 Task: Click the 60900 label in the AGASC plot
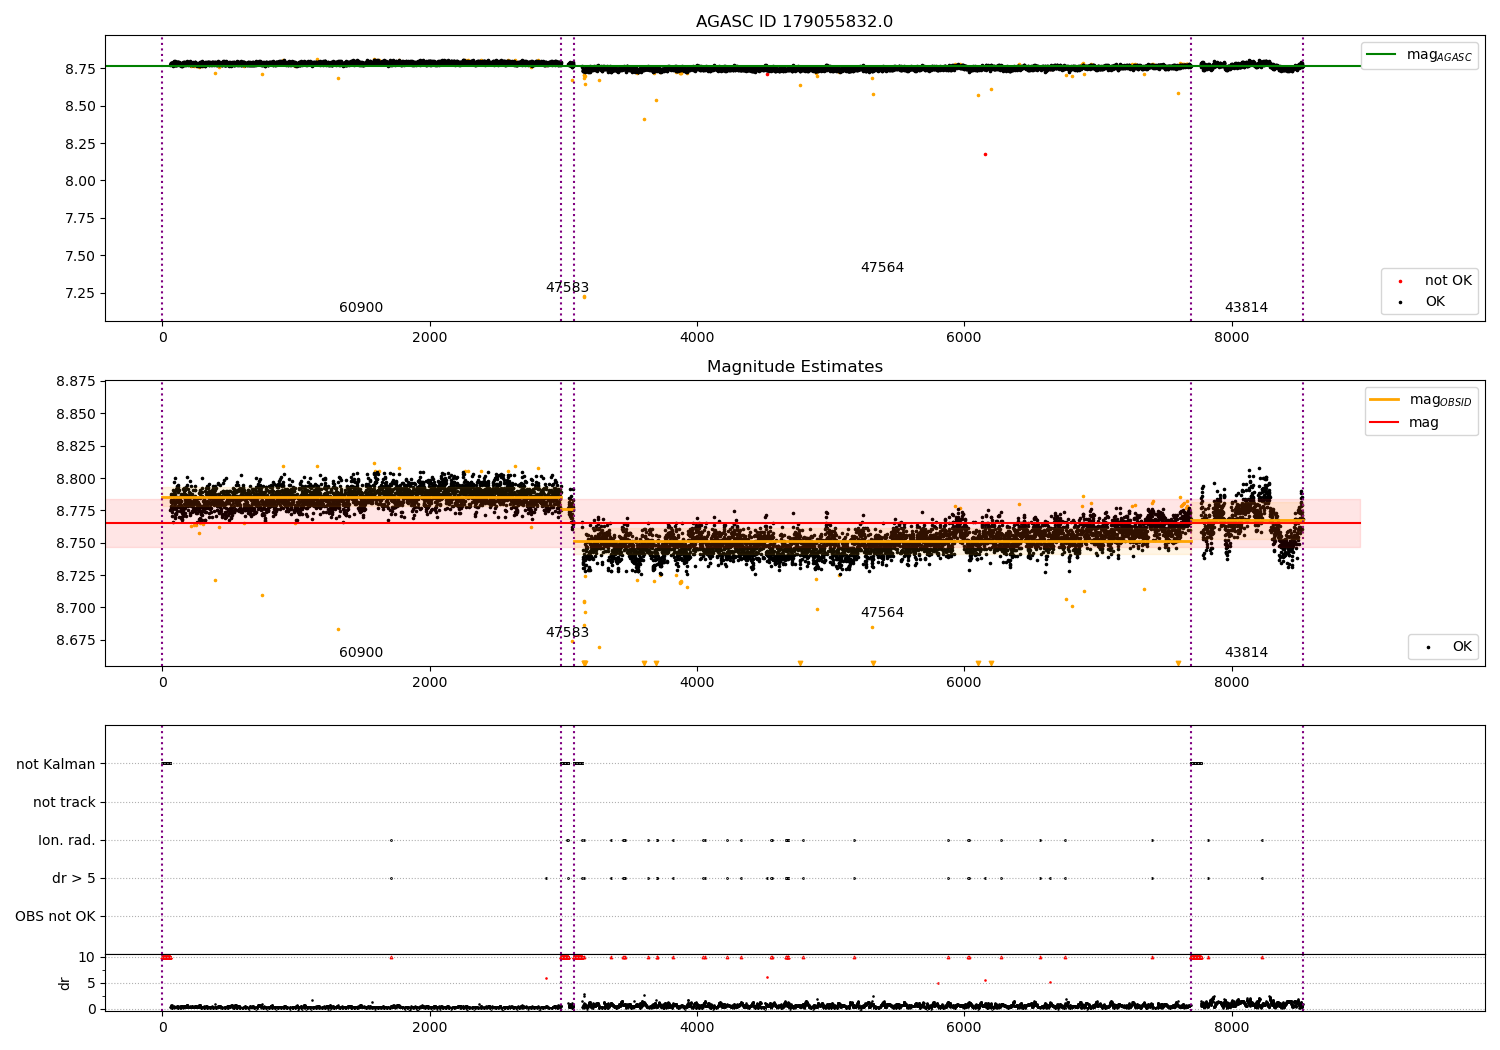pos(361,308)
